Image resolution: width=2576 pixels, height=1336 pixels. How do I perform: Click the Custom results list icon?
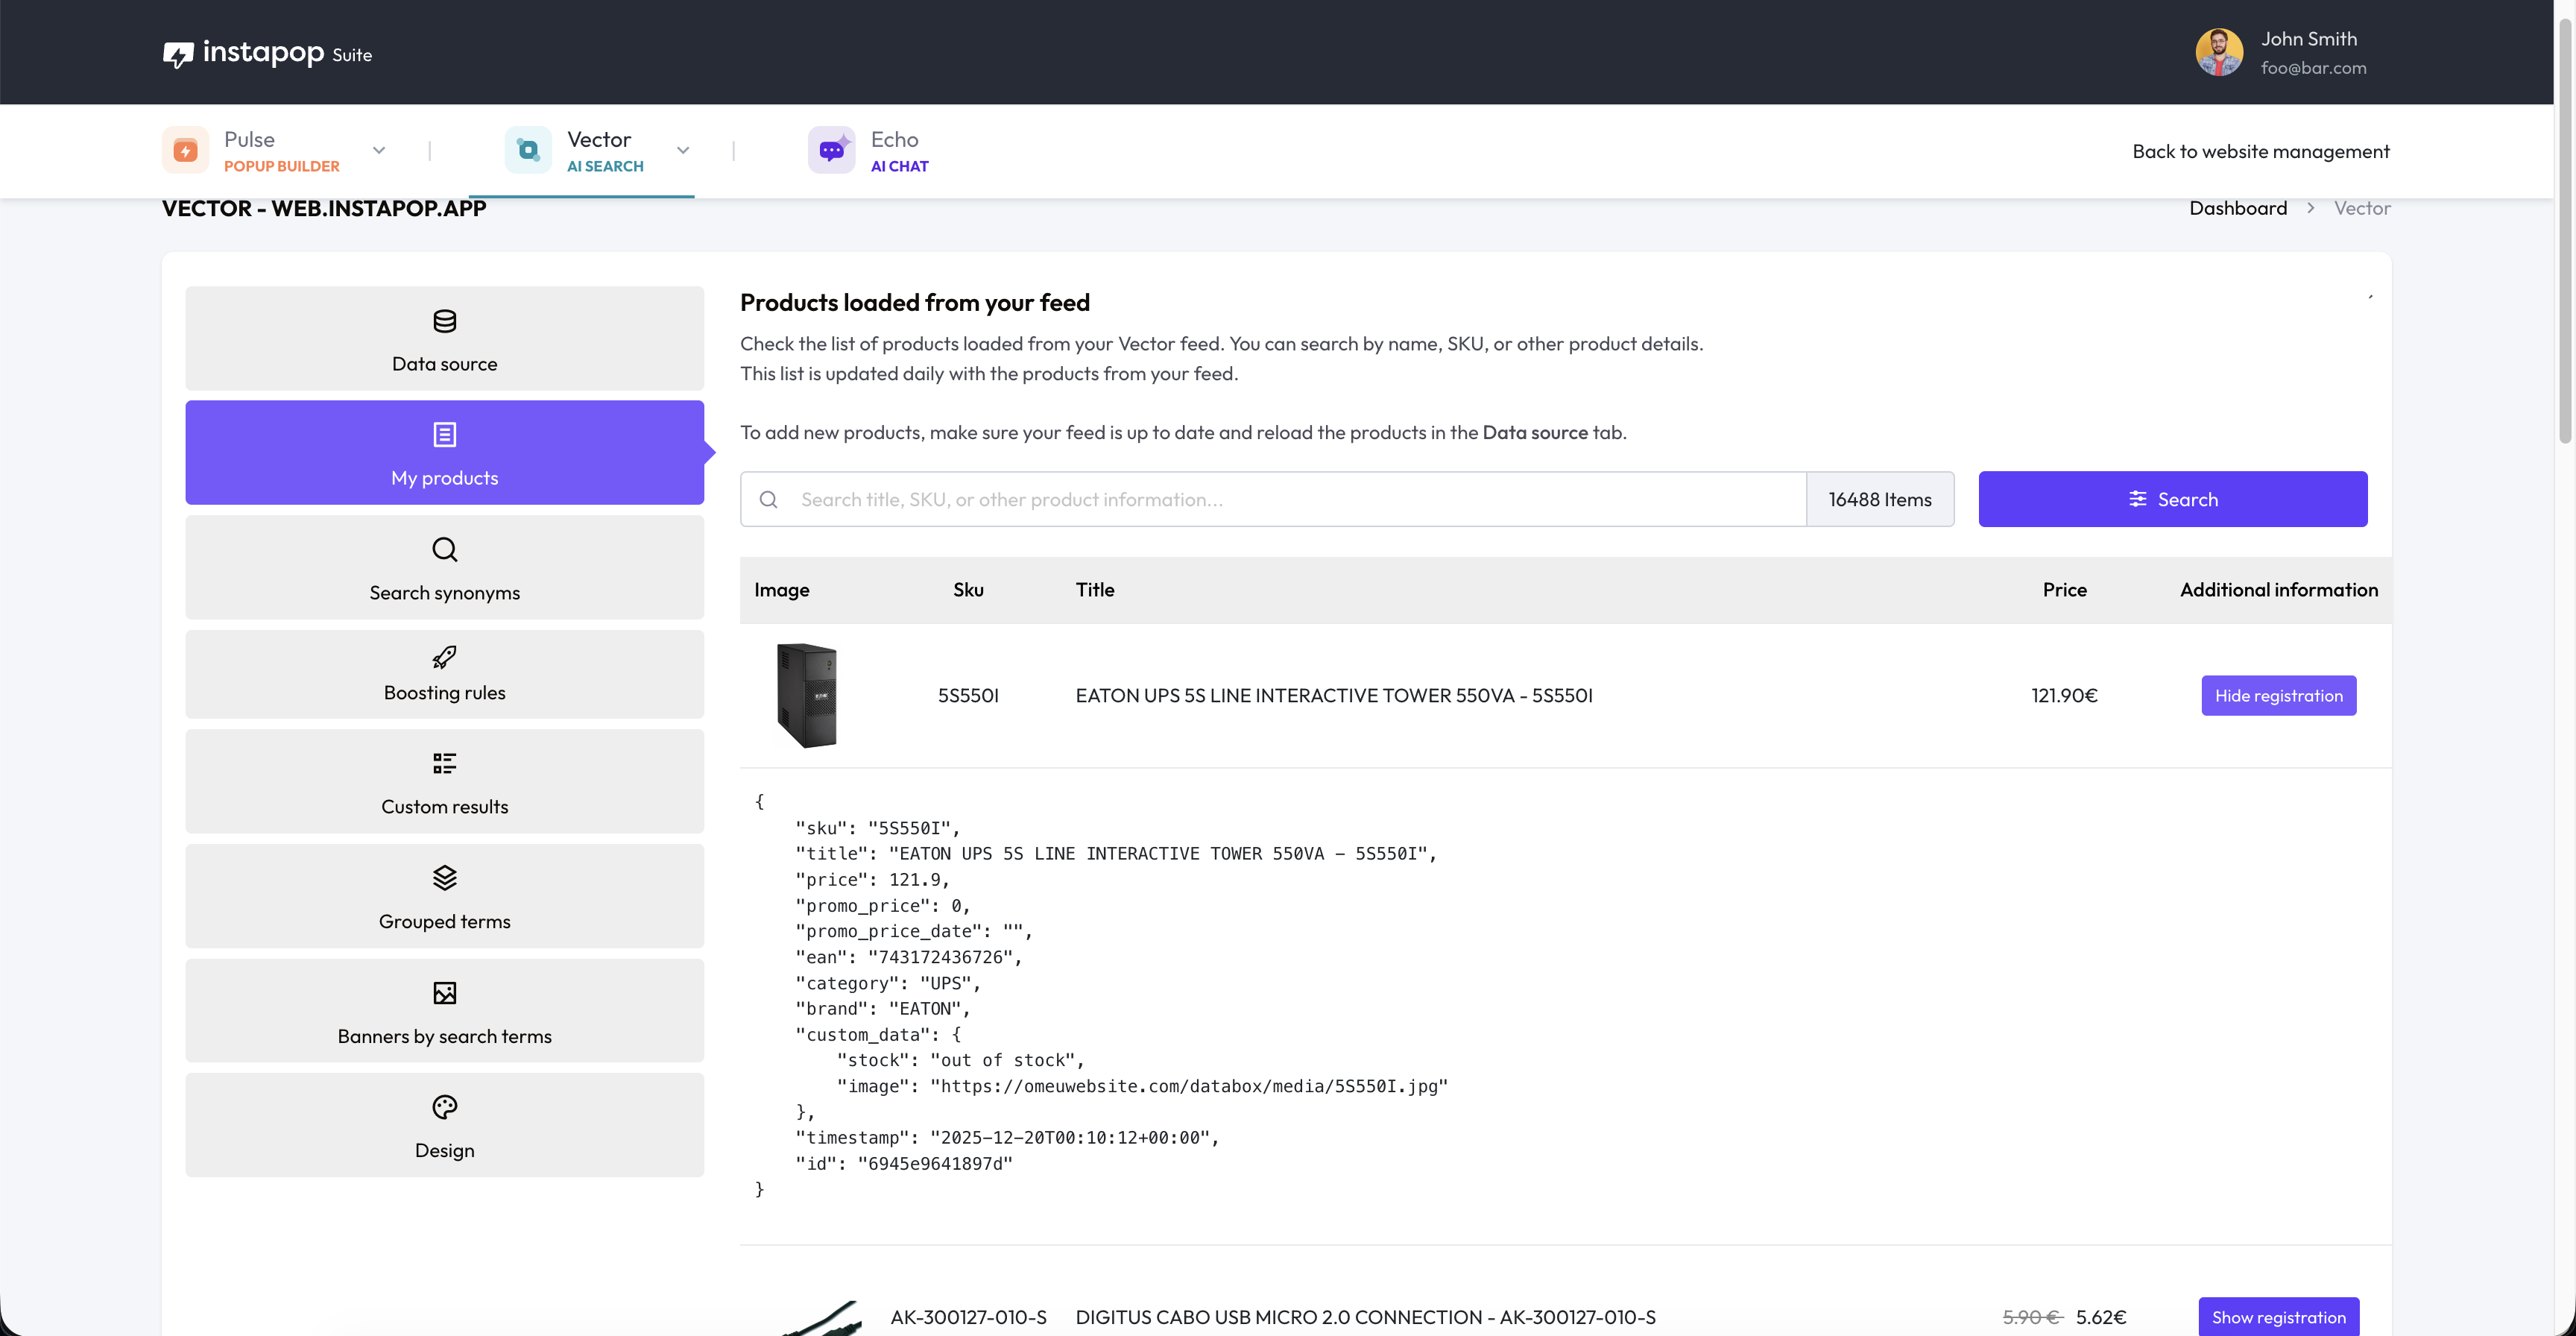444,764
